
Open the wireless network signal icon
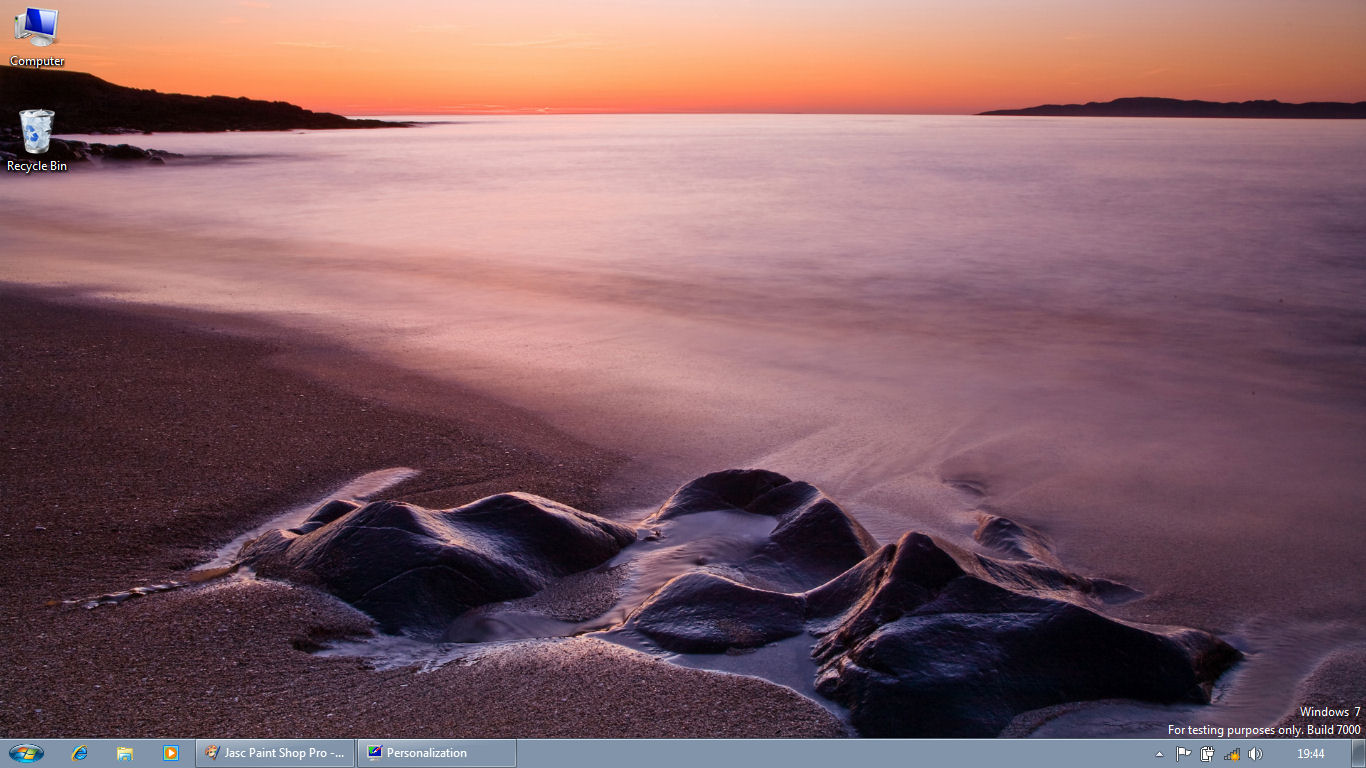(1232, 754)
